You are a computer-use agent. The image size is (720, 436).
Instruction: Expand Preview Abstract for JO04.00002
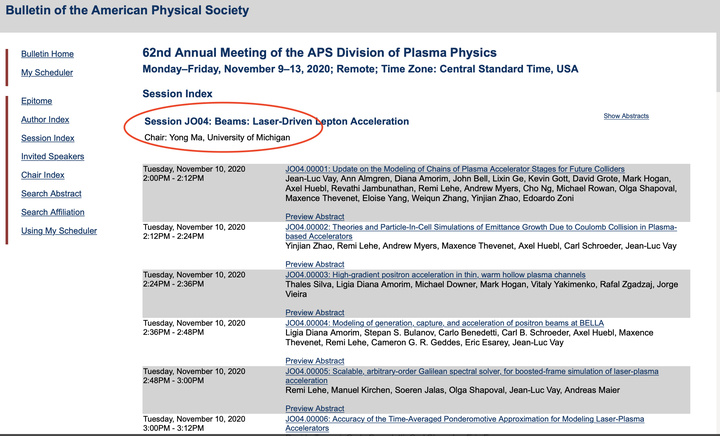pyautogui.click(x=314, y=265)
